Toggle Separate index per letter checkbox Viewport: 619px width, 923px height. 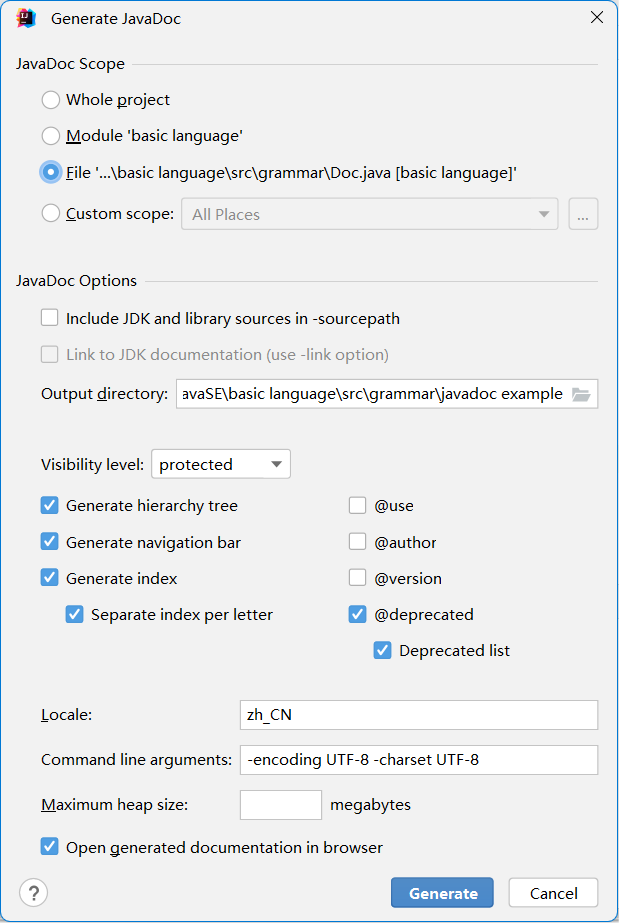pyautogui.click(x=74, y=614)
